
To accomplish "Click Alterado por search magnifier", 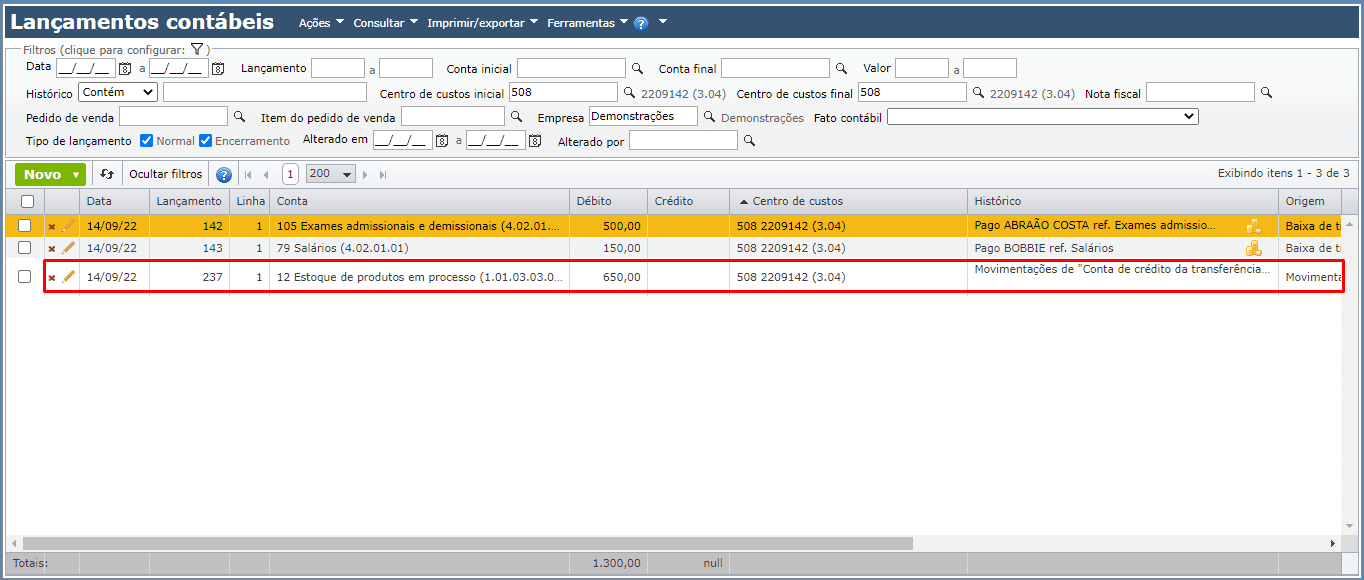I will 749,141.
